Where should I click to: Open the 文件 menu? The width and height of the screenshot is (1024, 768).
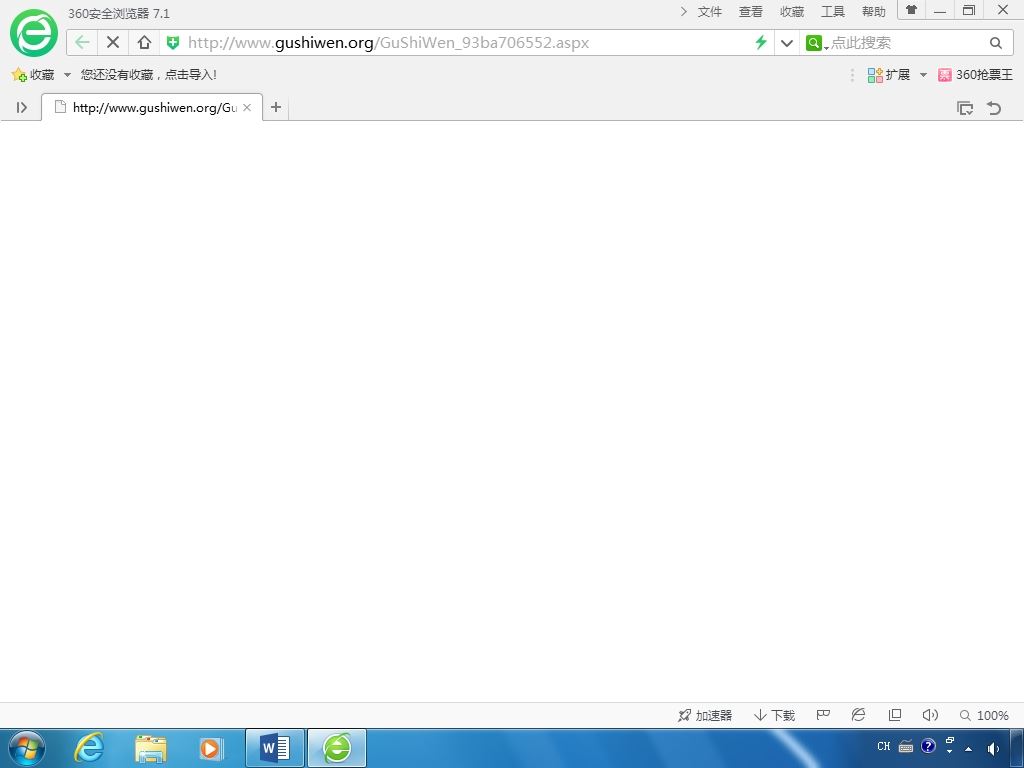point(710,12)
